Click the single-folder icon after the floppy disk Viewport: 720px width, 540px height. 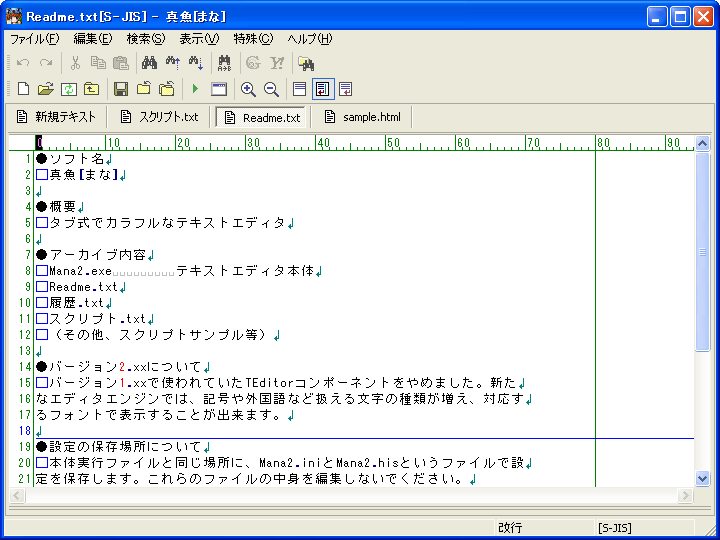click(x=144, y=89)
